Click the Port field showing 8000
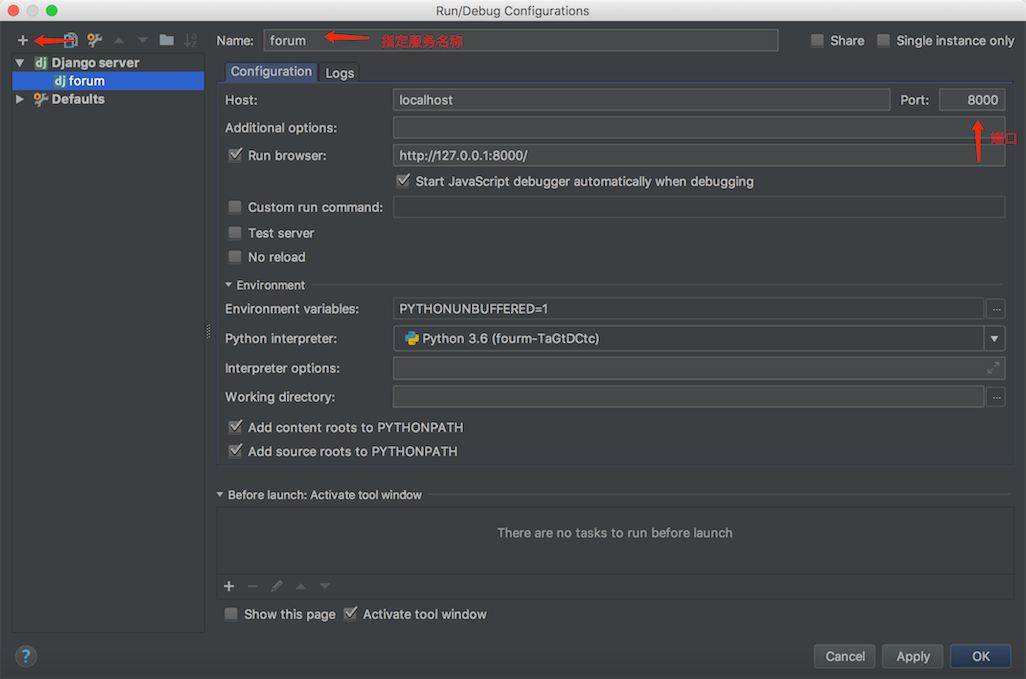 tap(972, 100)
